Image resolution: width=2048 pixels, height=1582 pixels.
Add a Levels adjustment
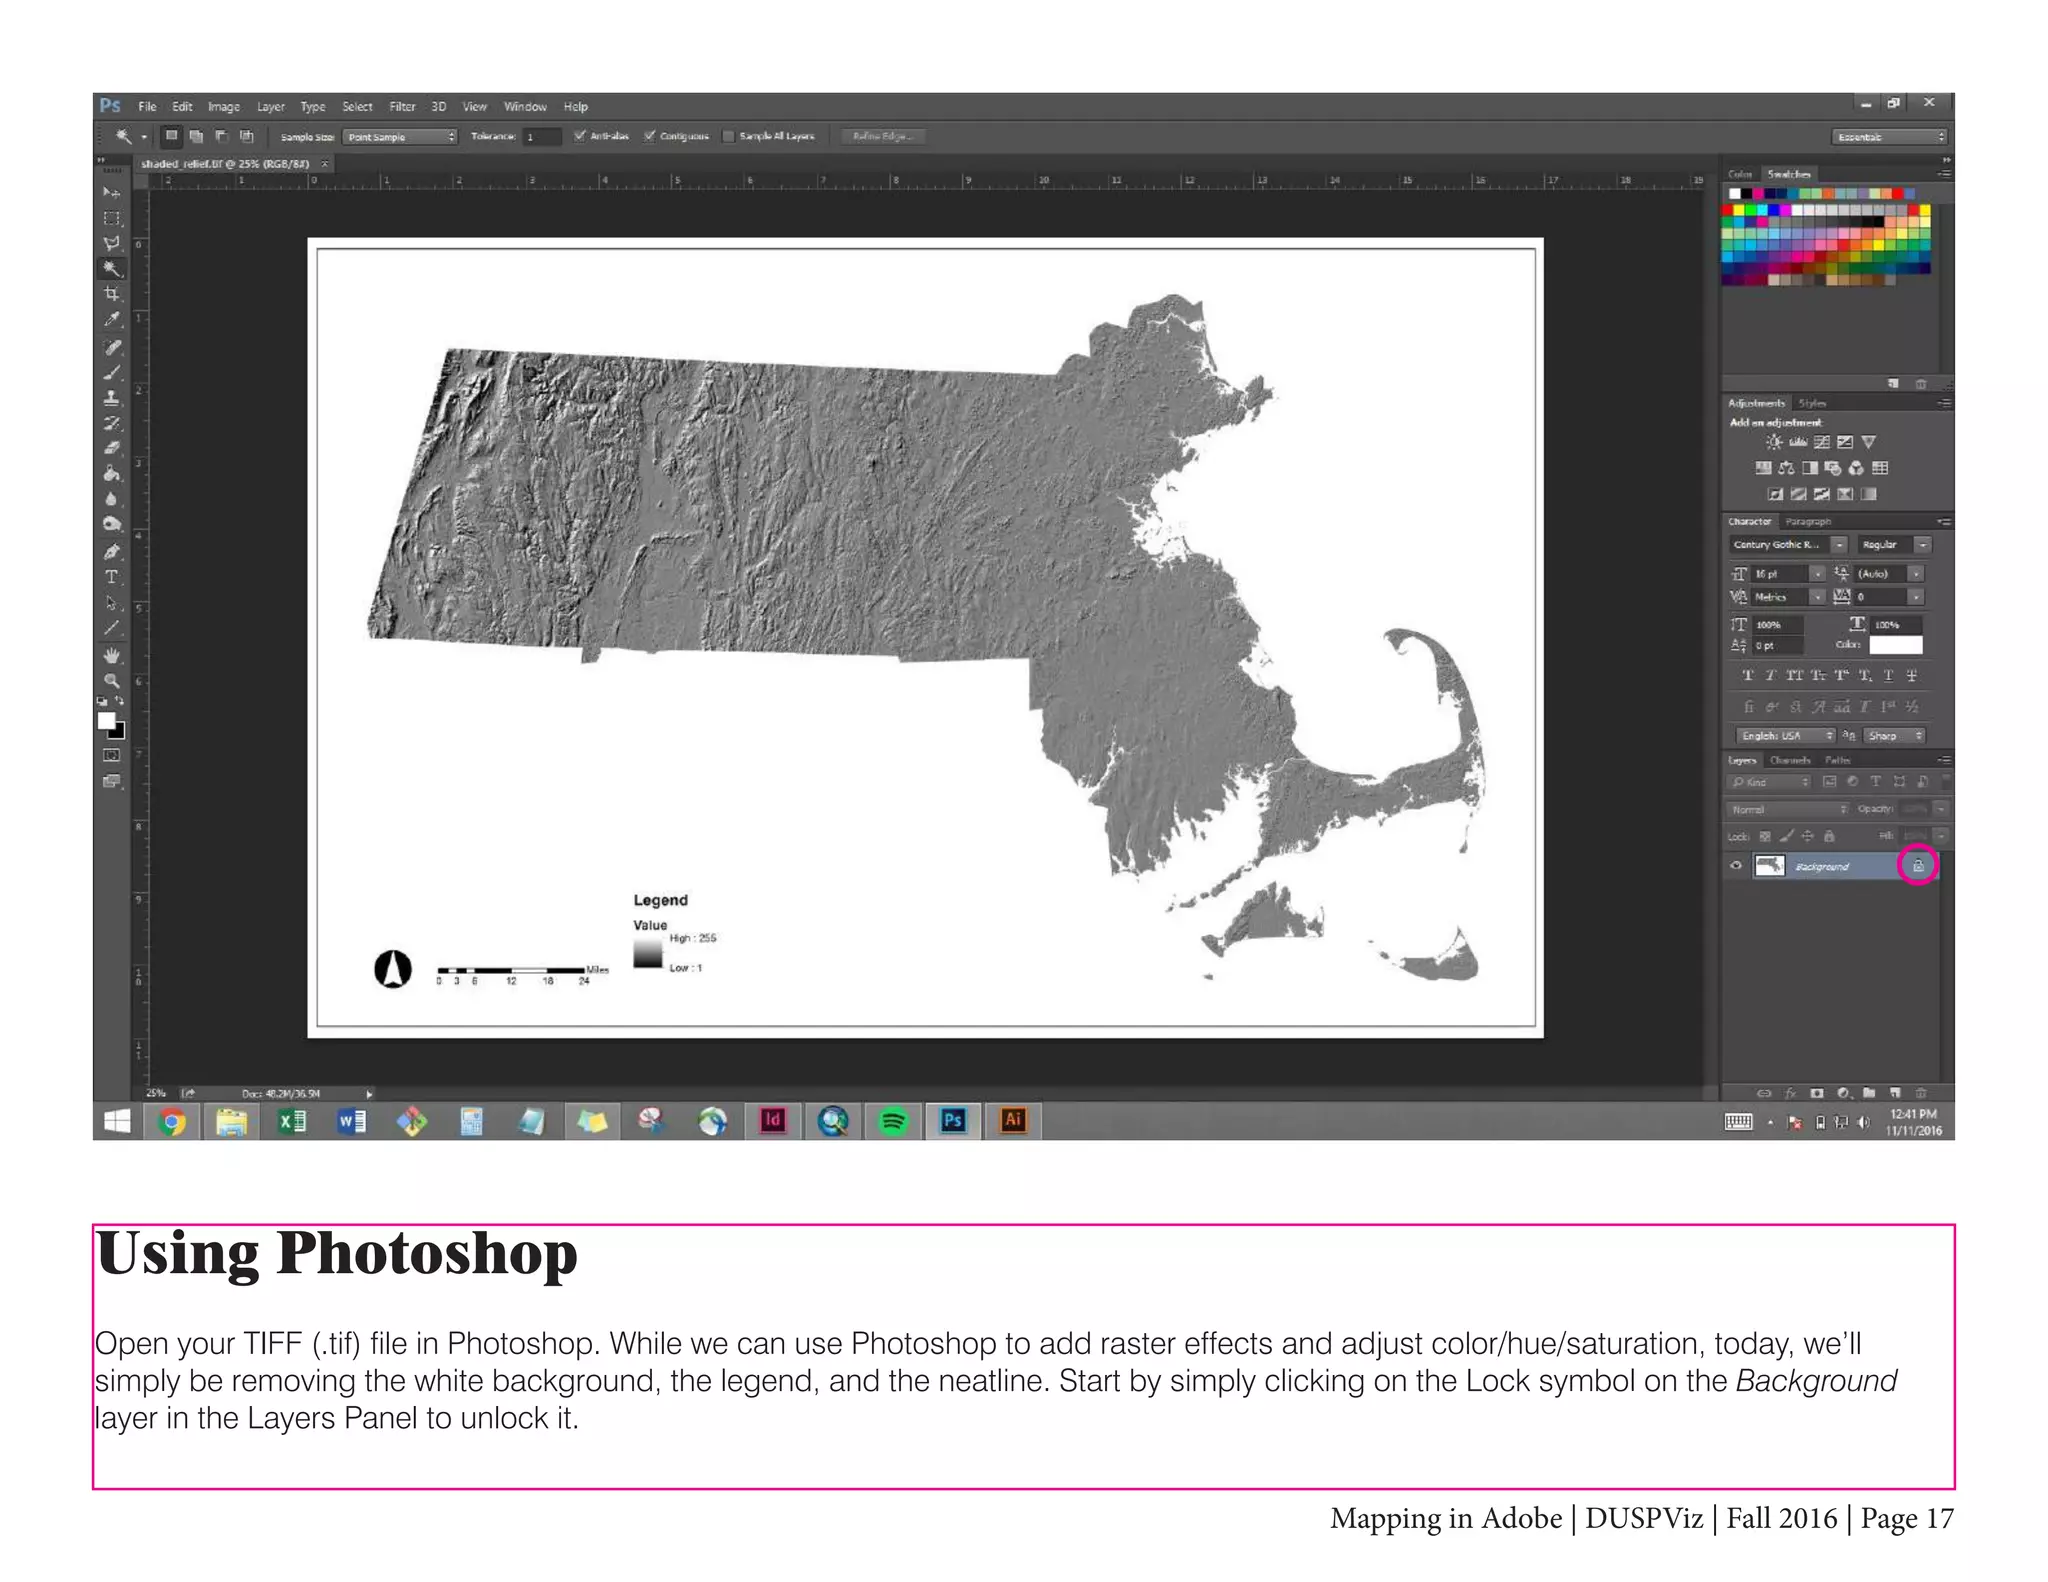(x=1798, y=442)
